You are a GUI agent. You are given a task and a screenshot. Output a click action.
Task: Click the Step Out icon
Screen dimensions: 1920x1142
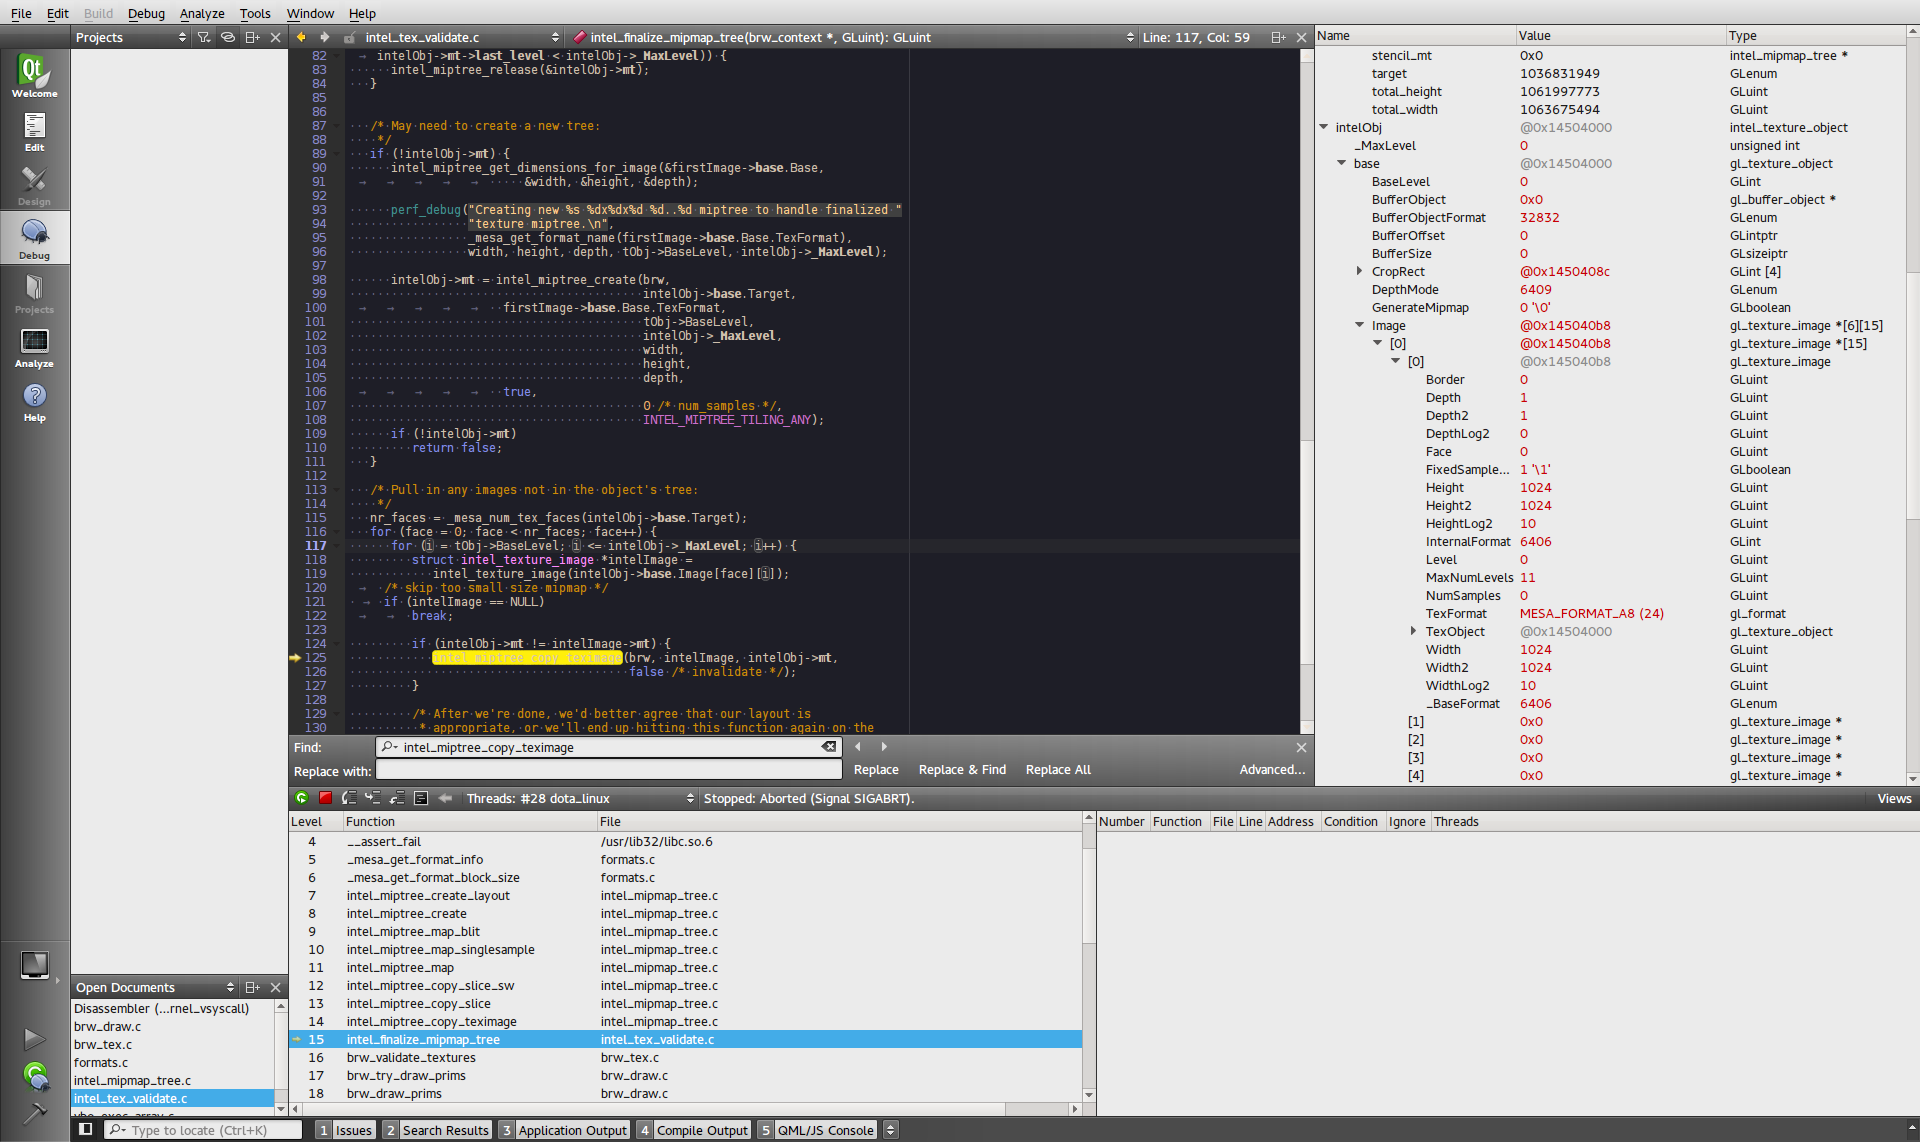397,798
